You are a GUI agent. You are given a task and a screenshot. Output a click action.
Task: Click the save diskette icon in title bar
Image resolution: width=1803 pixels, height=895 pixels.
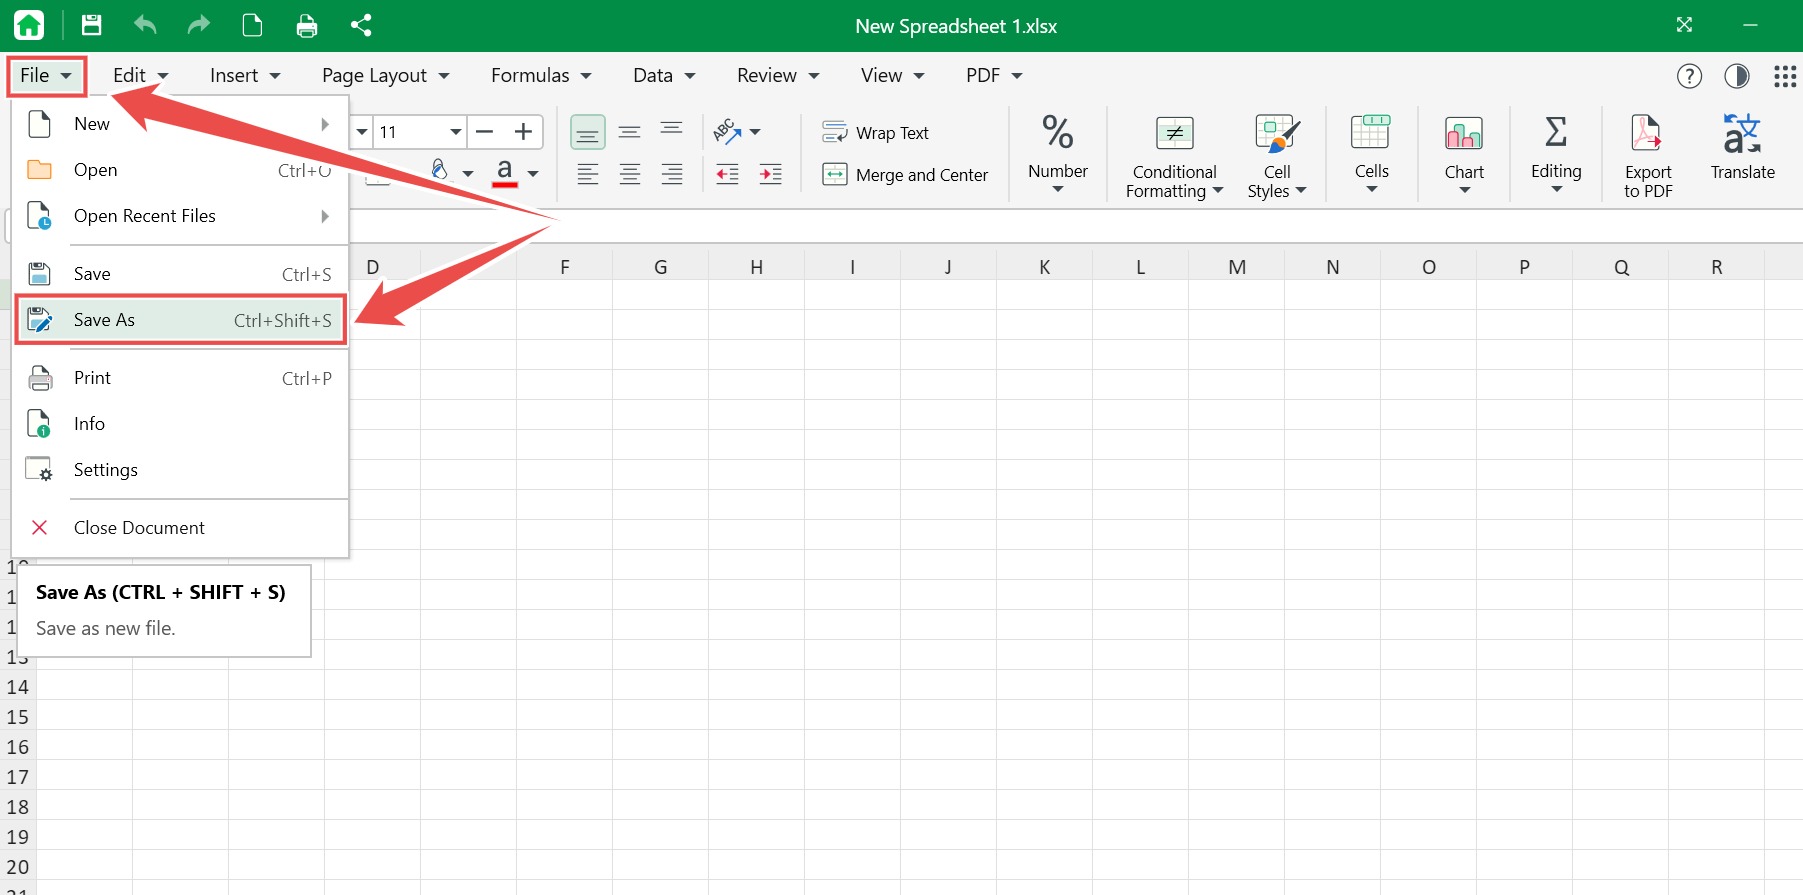click(x=91, y=25)
